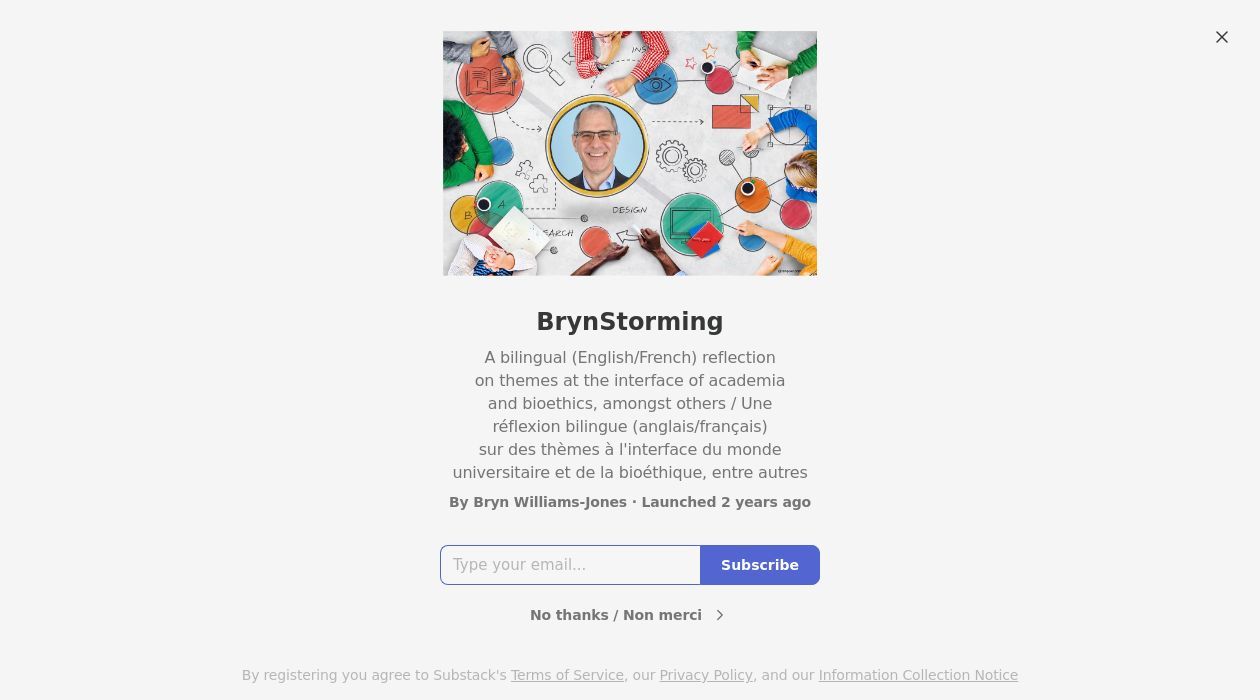Click the puzzle pieces doodle in cover image
Screen dimensions: 1260x700
[x=532, y=177]
